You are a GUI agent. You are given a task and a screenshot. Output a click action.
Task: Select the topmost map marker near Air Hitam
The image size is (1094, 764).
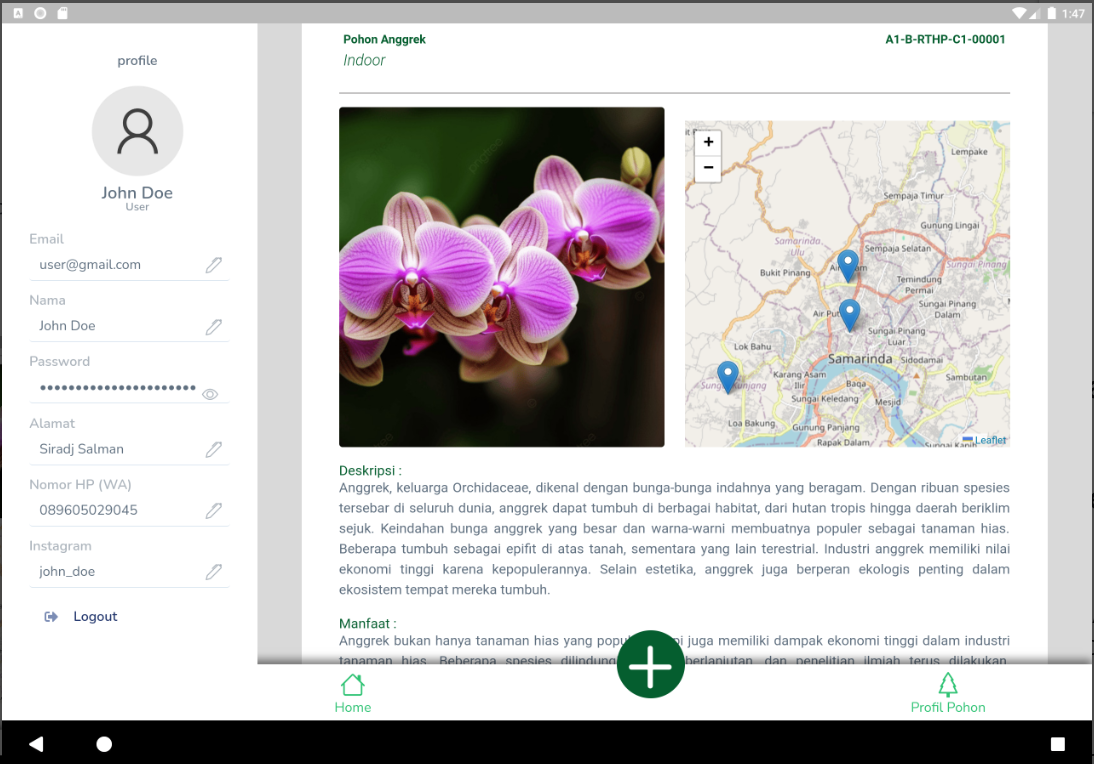(x=847, y=264)
